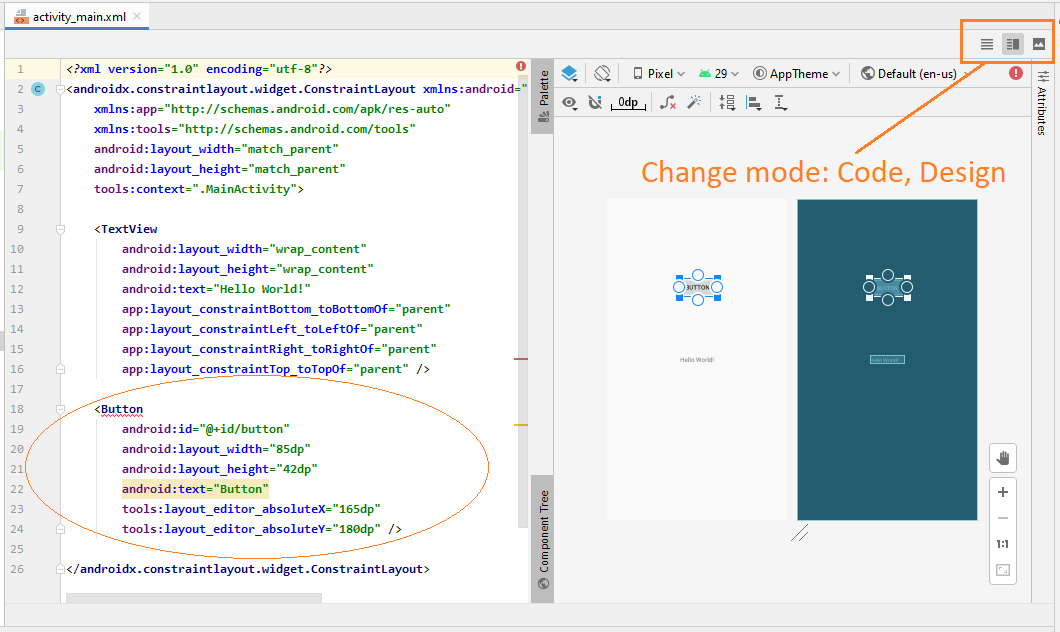Click the android:text="Hello World!" line

click(216, 289)
